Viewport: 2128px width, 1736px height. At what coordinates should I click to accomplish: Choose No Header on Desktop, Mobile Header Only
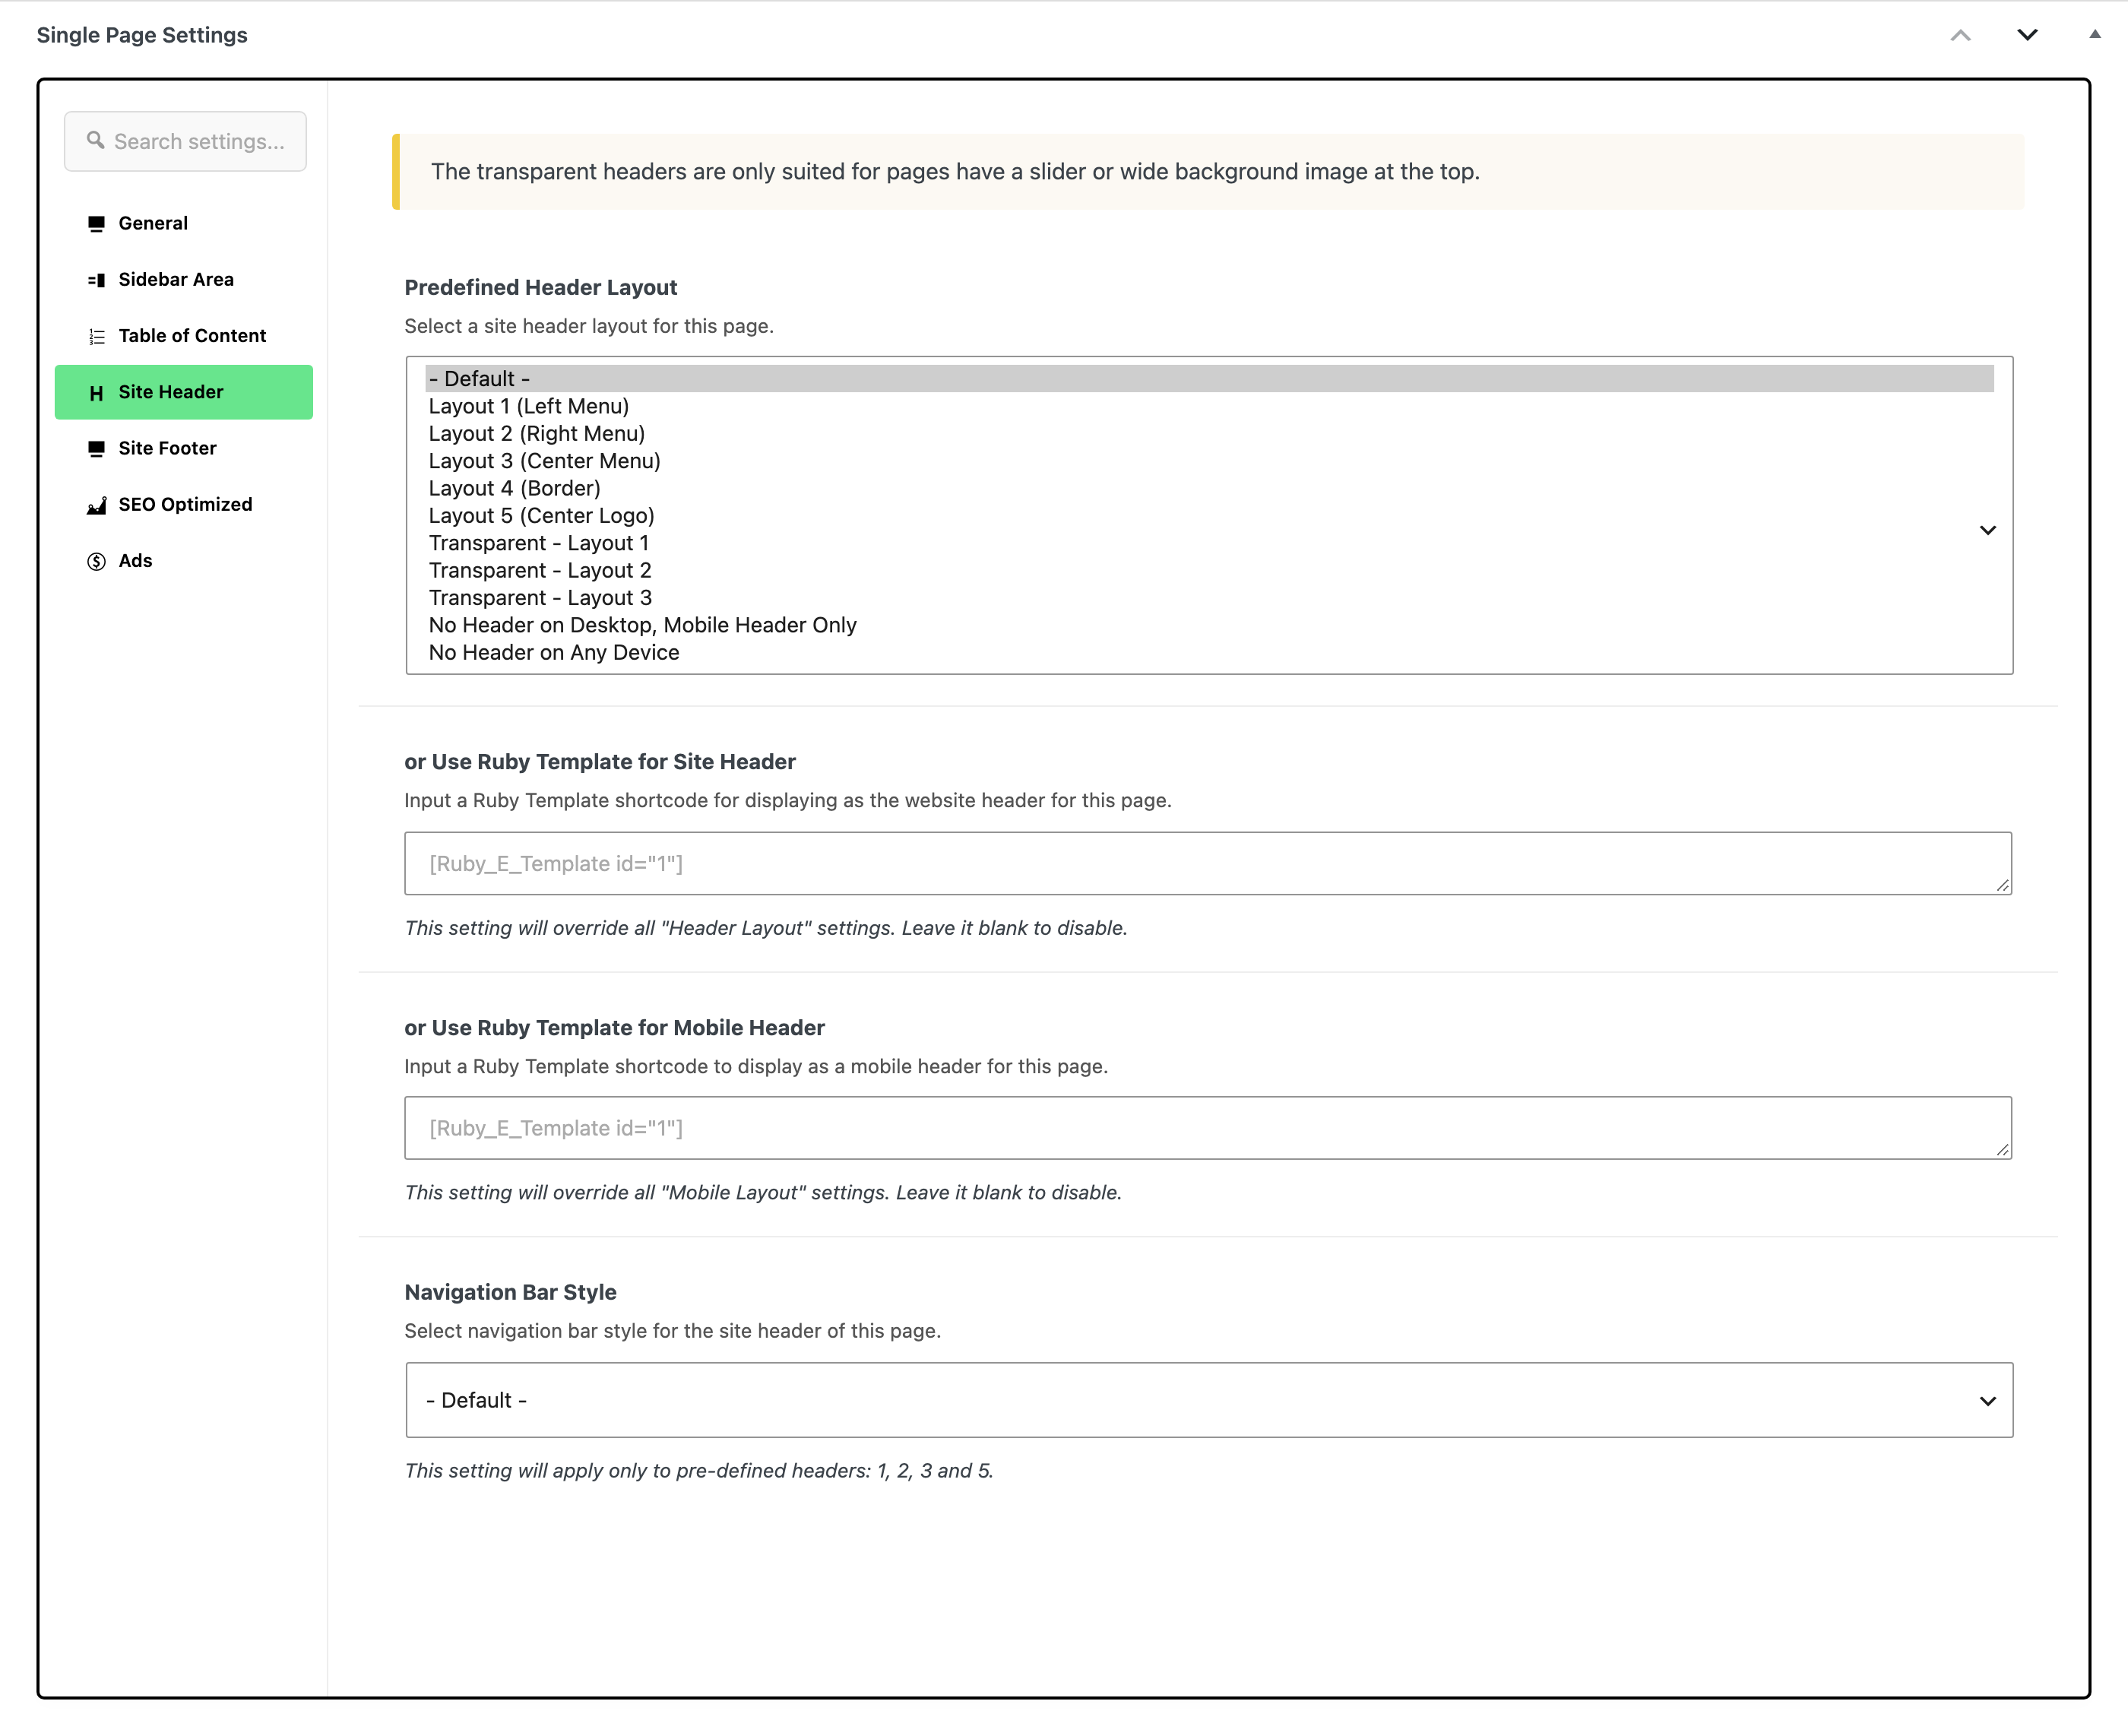[1209, 625]
